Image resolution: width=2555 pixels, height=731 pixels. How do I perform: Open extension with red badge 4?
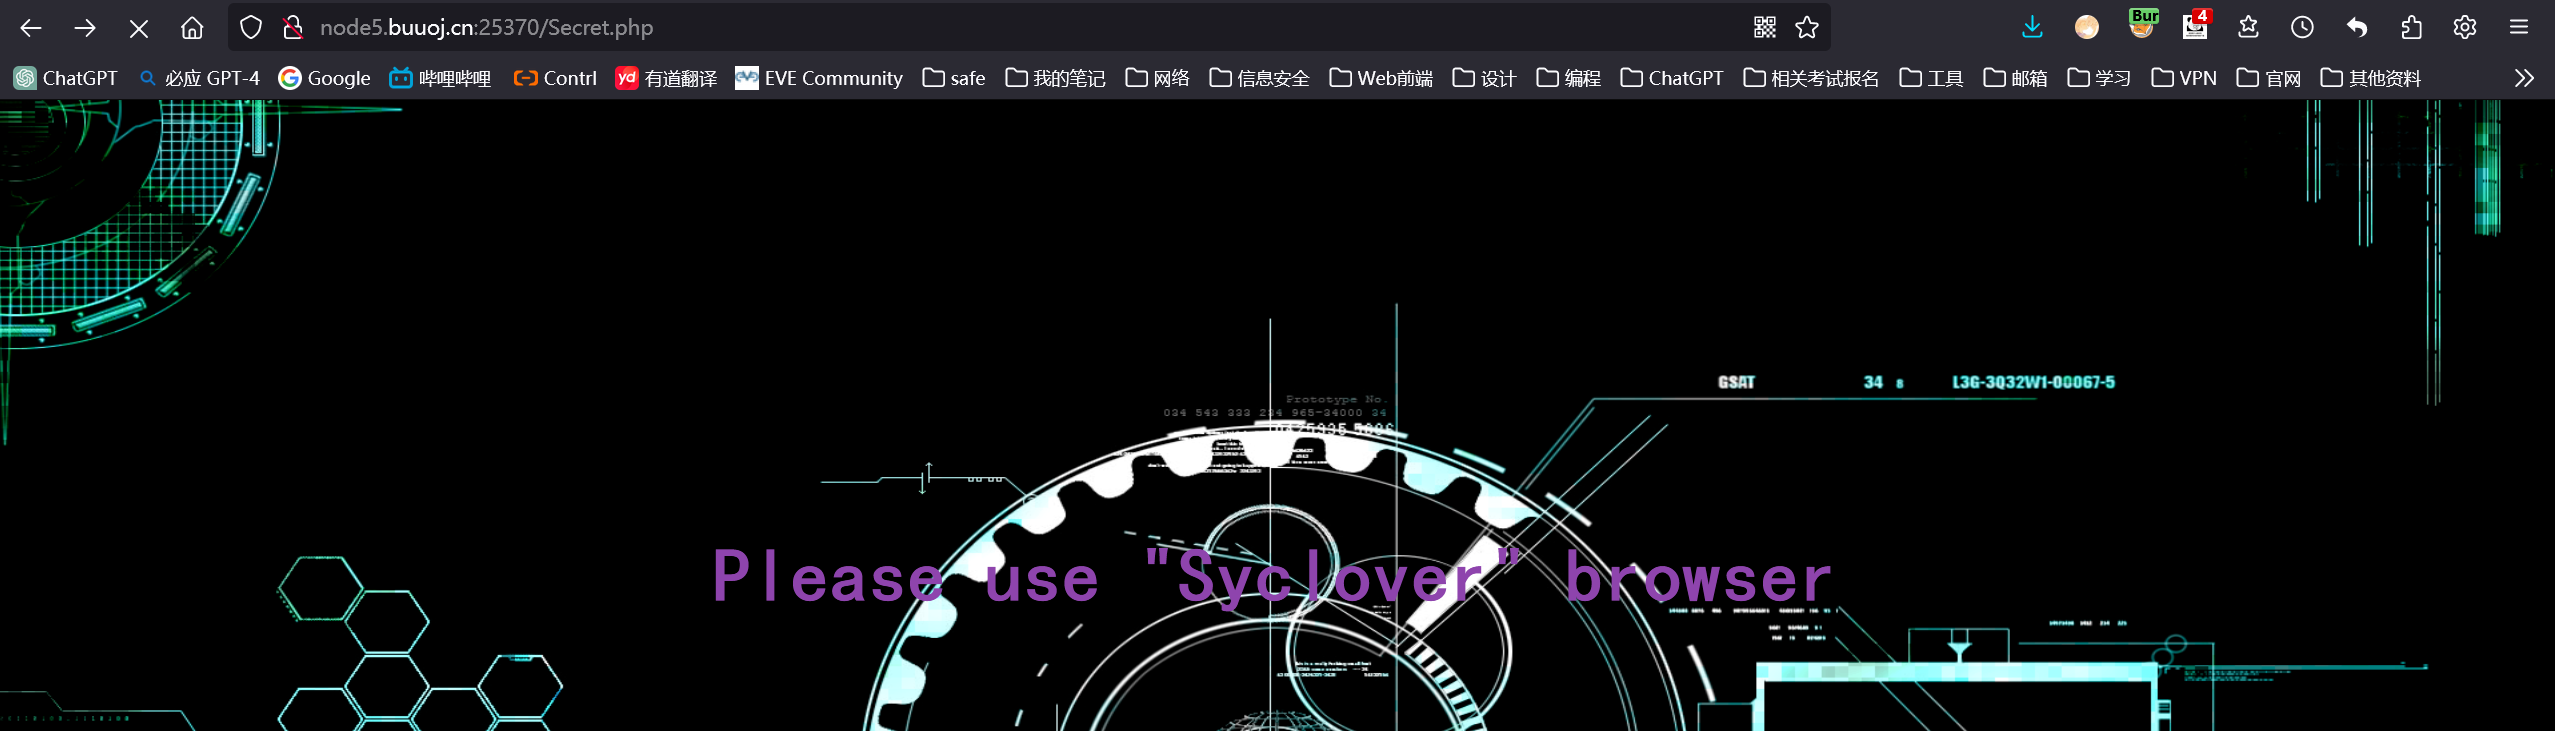tap(2195, 24)
